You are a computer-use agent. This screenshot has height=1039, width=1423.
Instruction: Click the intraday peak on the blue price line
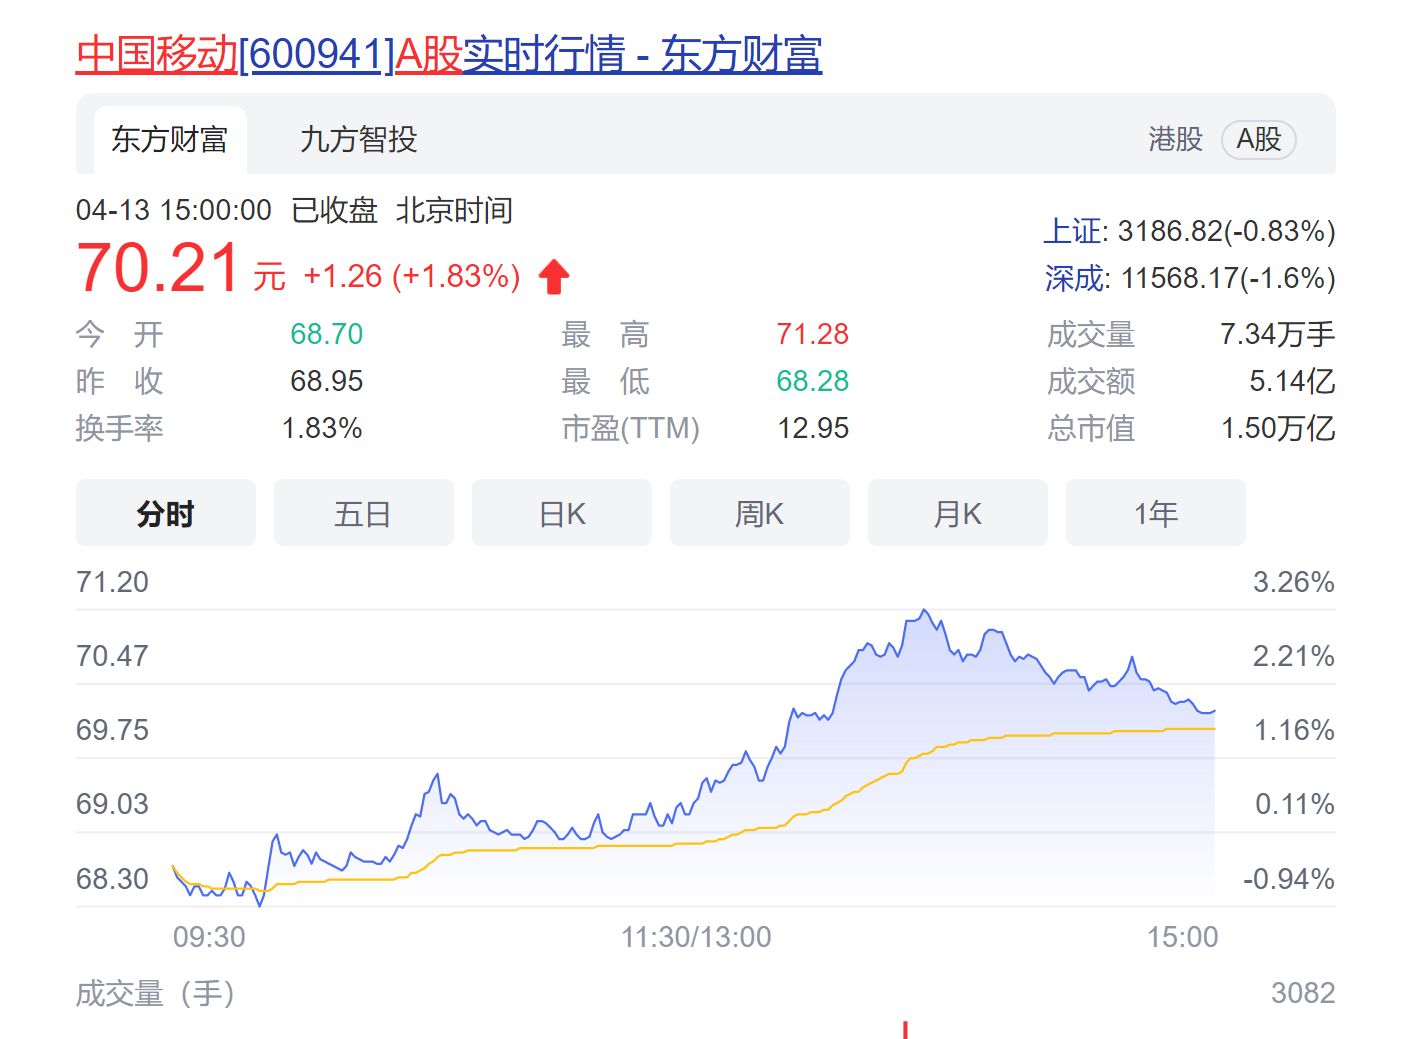925,610
